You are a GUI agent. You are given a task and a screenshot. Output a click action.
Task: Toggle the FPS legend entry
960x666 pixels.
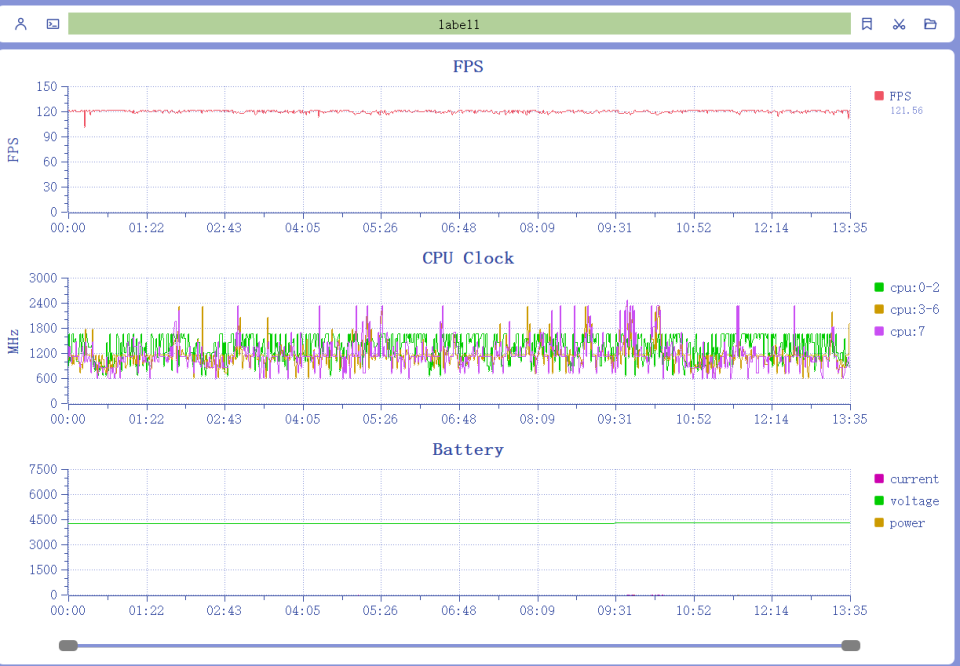[893, 96]
